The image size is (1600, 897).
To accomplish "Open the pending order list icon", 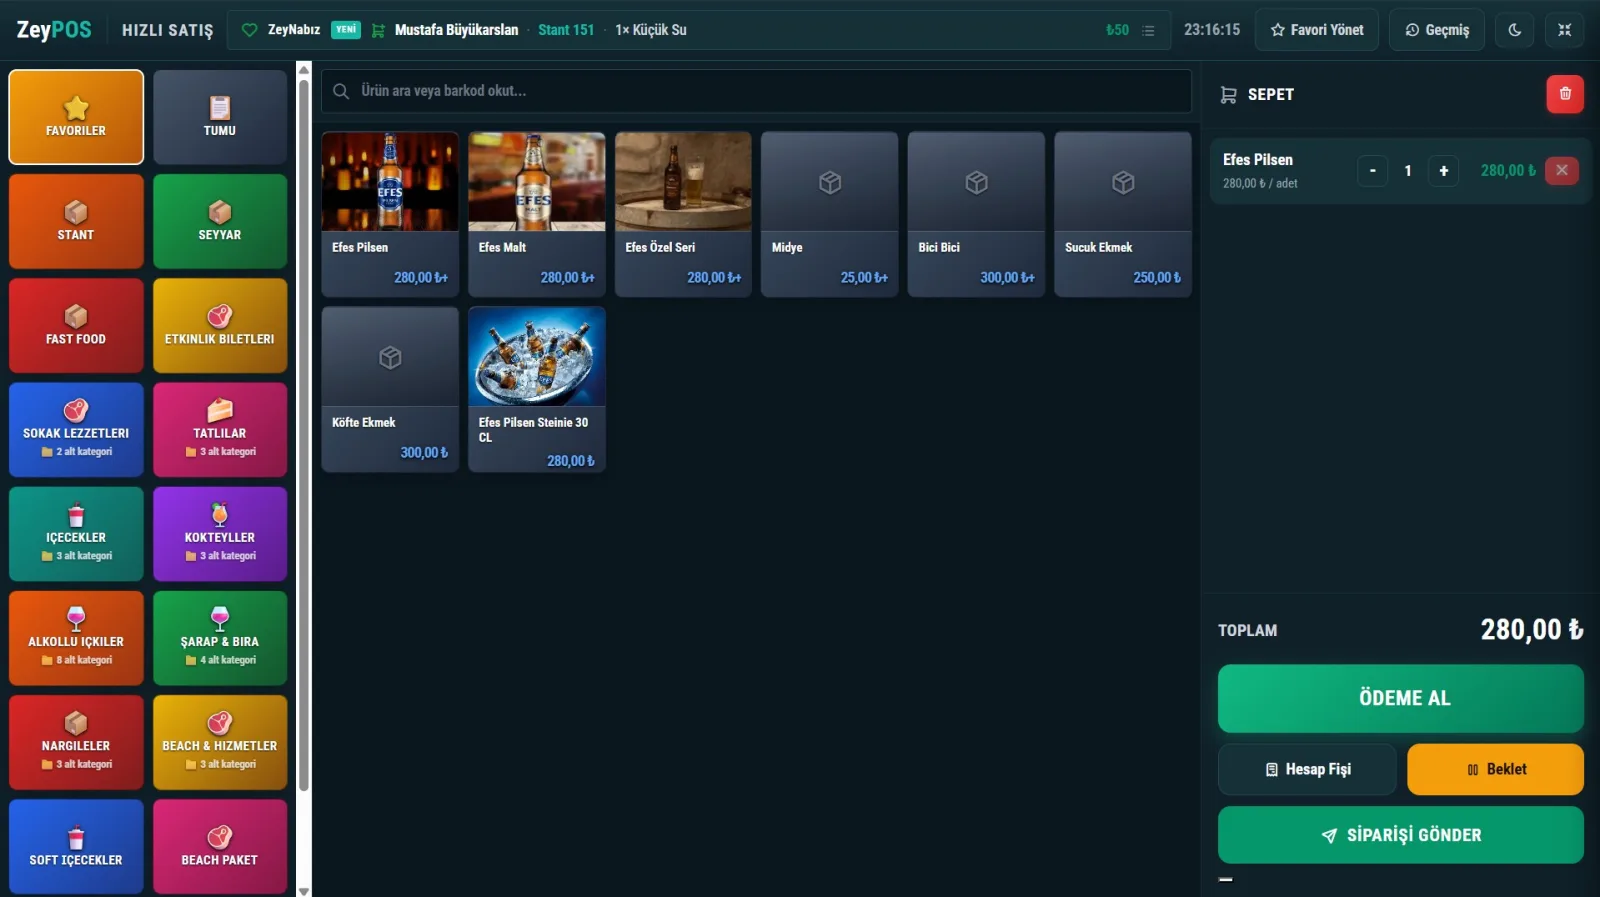I will (x=1148, y=31).
